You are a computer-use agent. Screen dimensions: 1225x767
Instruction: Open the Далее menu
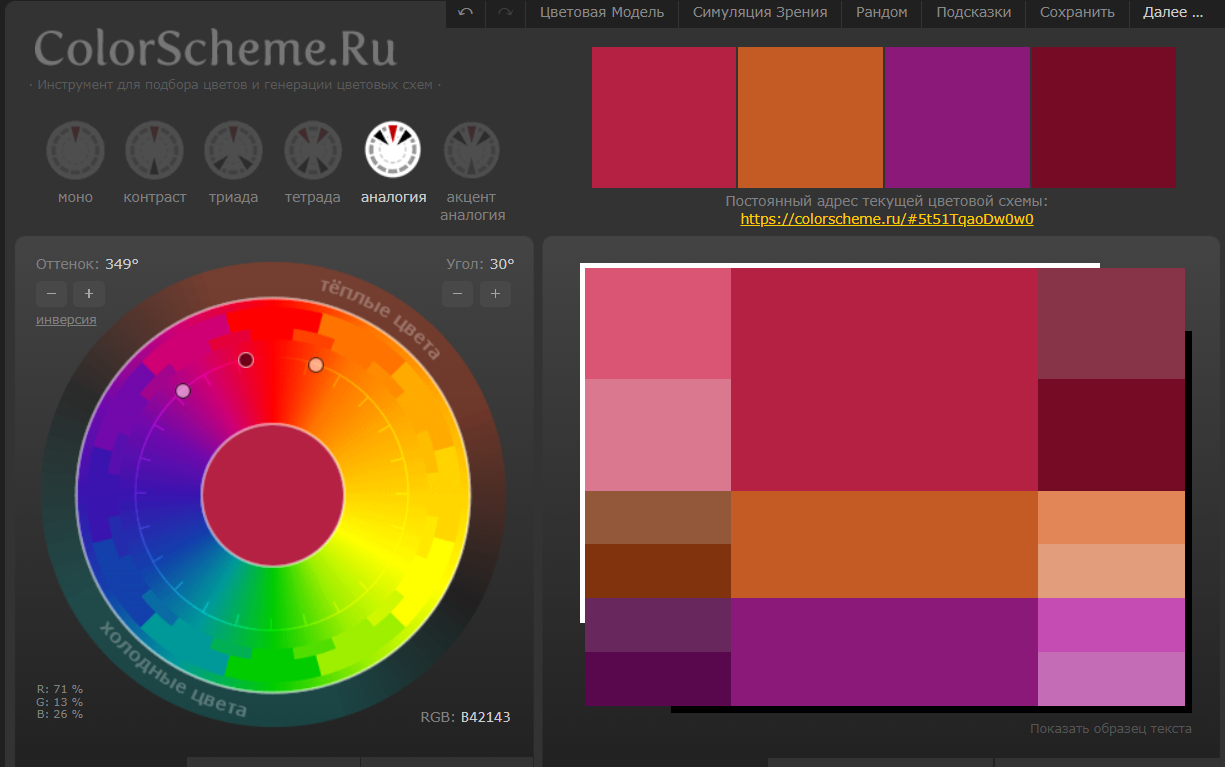(x=1172, y=13)
